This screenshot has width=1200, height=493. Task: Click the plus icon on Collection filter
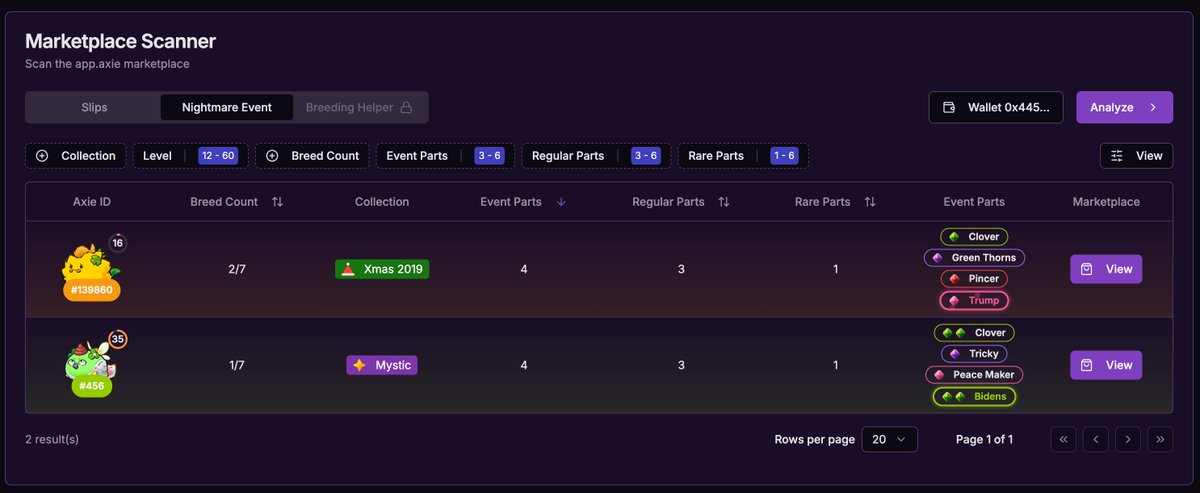tap(42, 156)
